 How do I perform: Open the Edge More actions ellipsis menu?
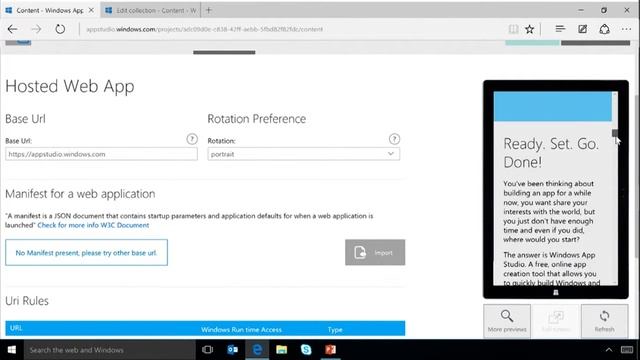[x=626, y=29]
